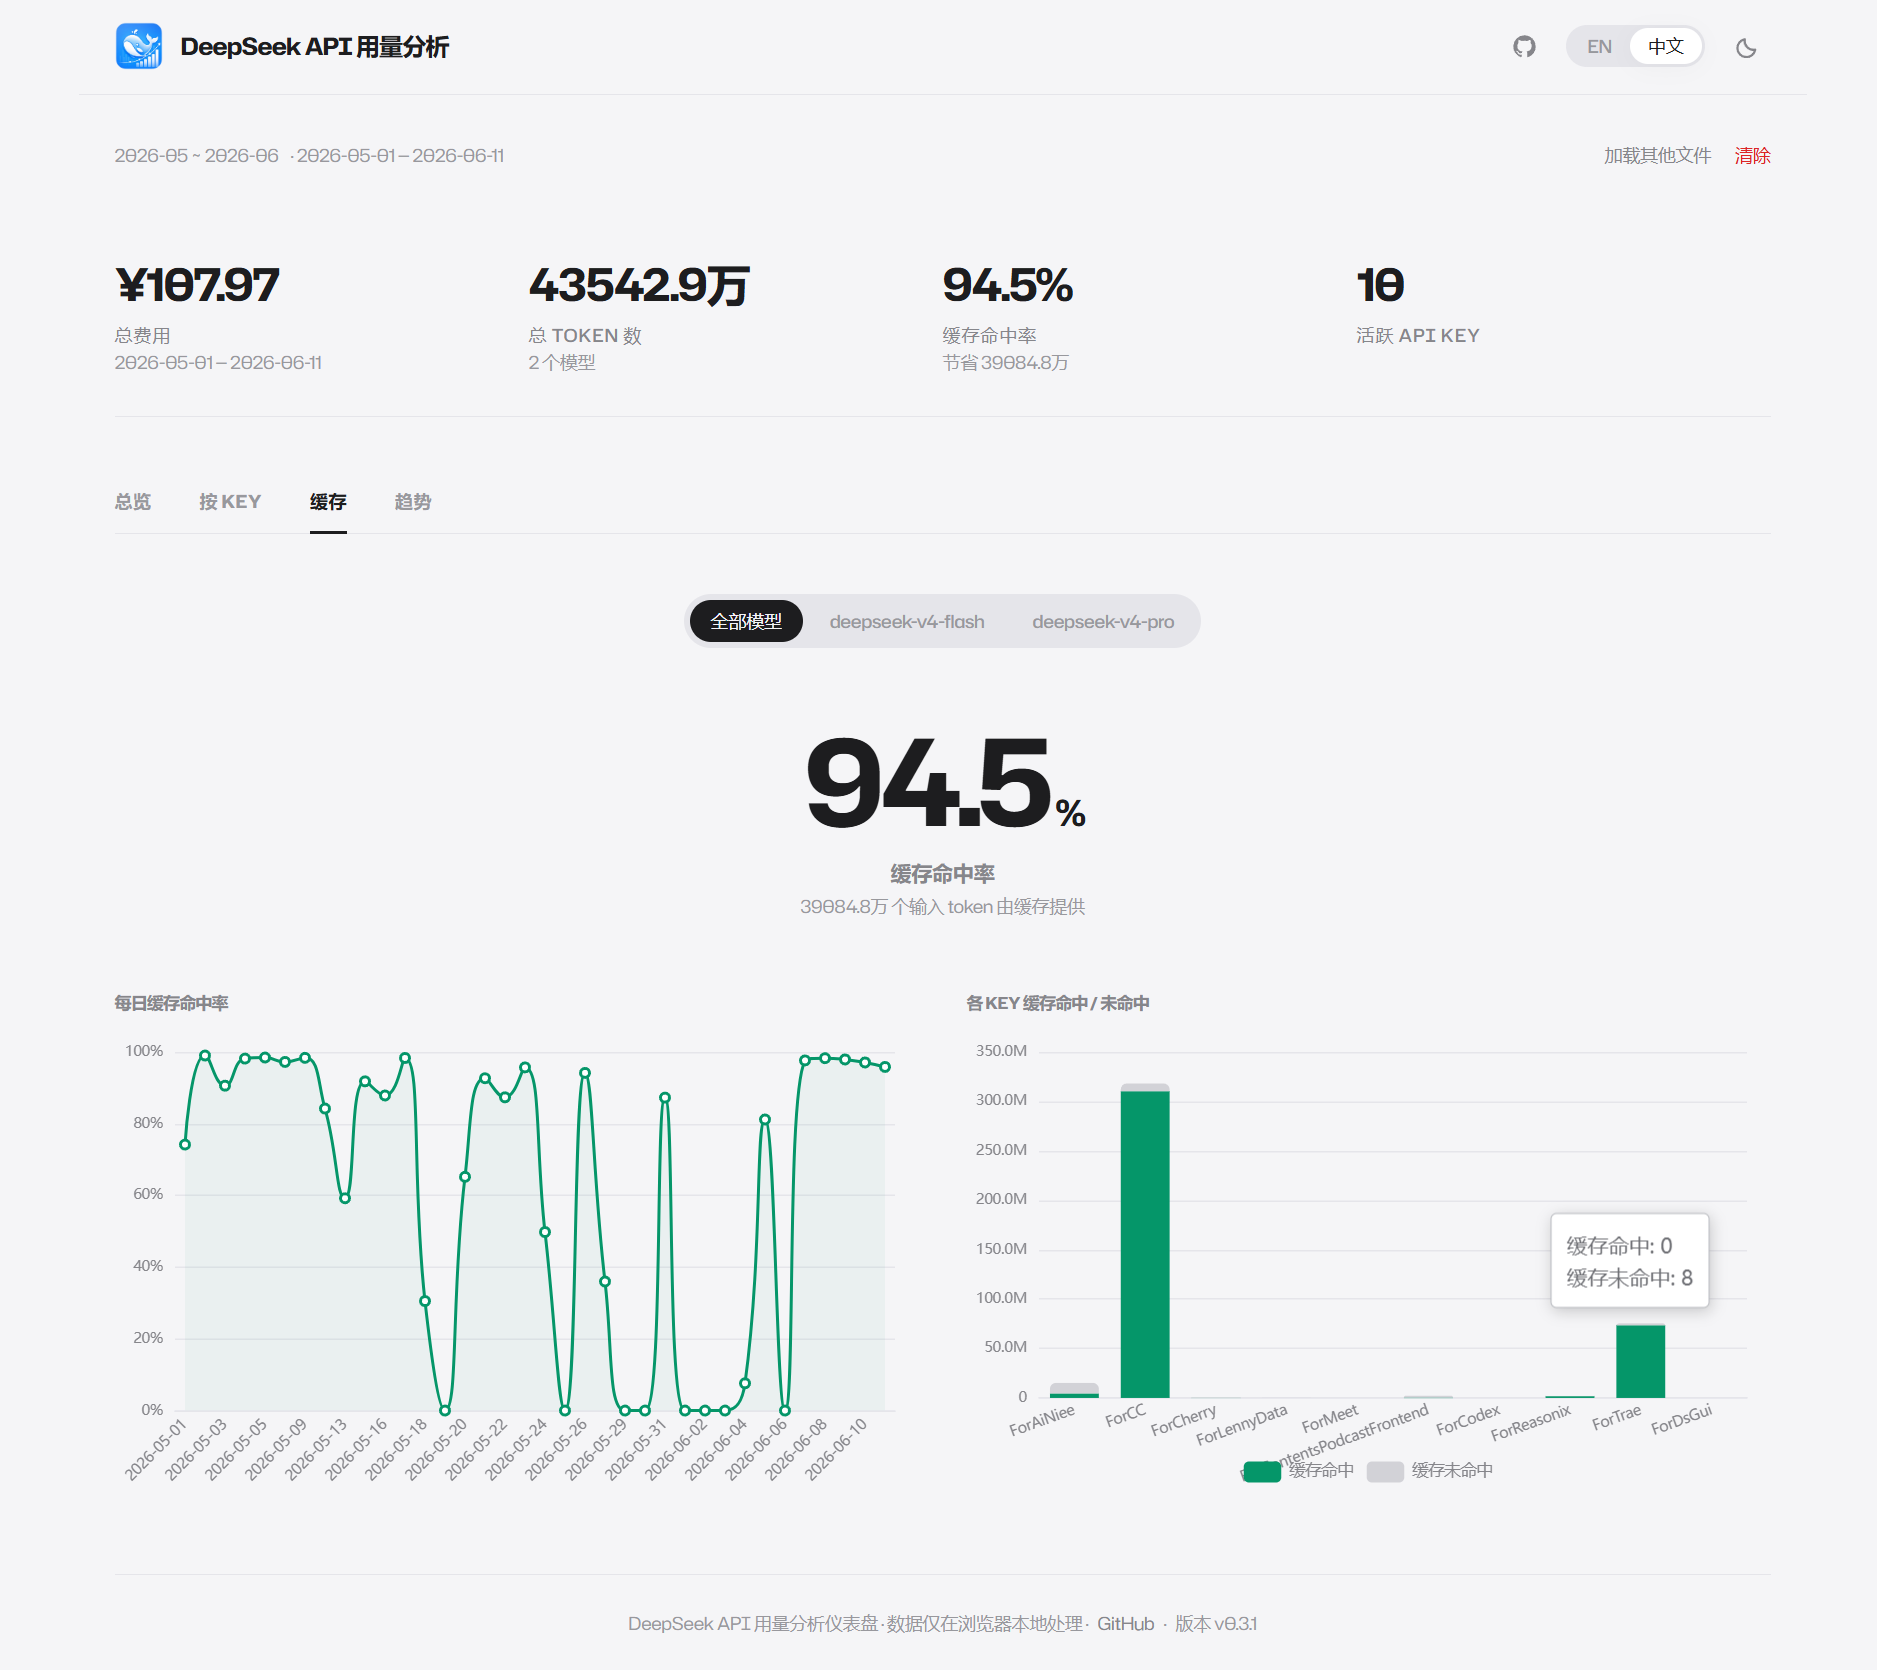Screen dimensions: 1877x1670
Task: Switch language to EN
Action: 1599,47
